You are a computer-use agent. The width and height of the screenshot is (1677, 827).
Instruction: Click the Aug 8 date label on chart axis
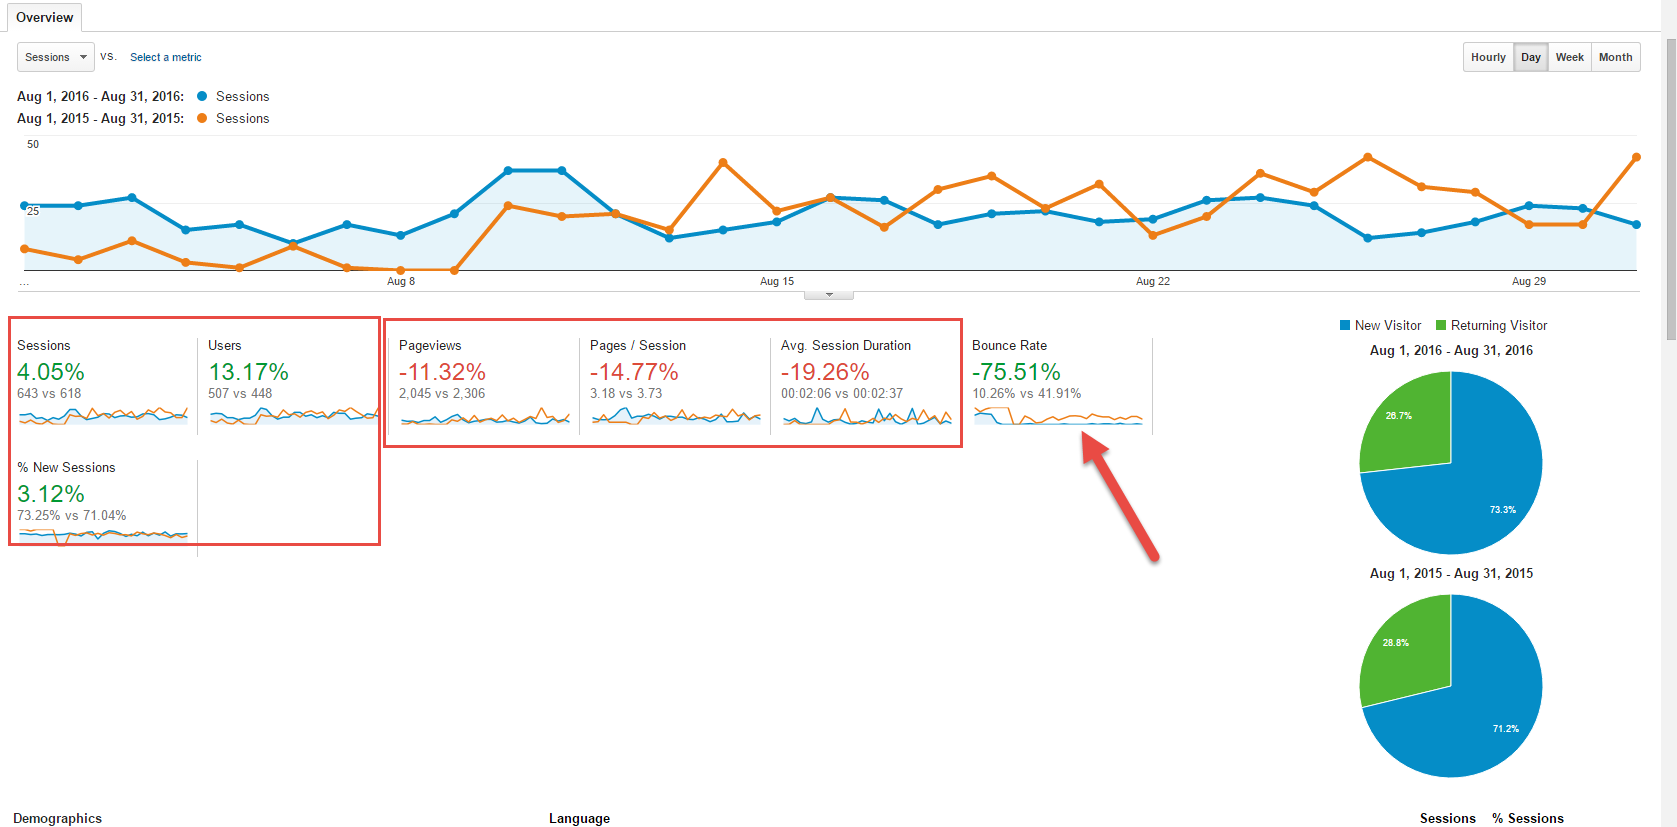coord(401,281)
